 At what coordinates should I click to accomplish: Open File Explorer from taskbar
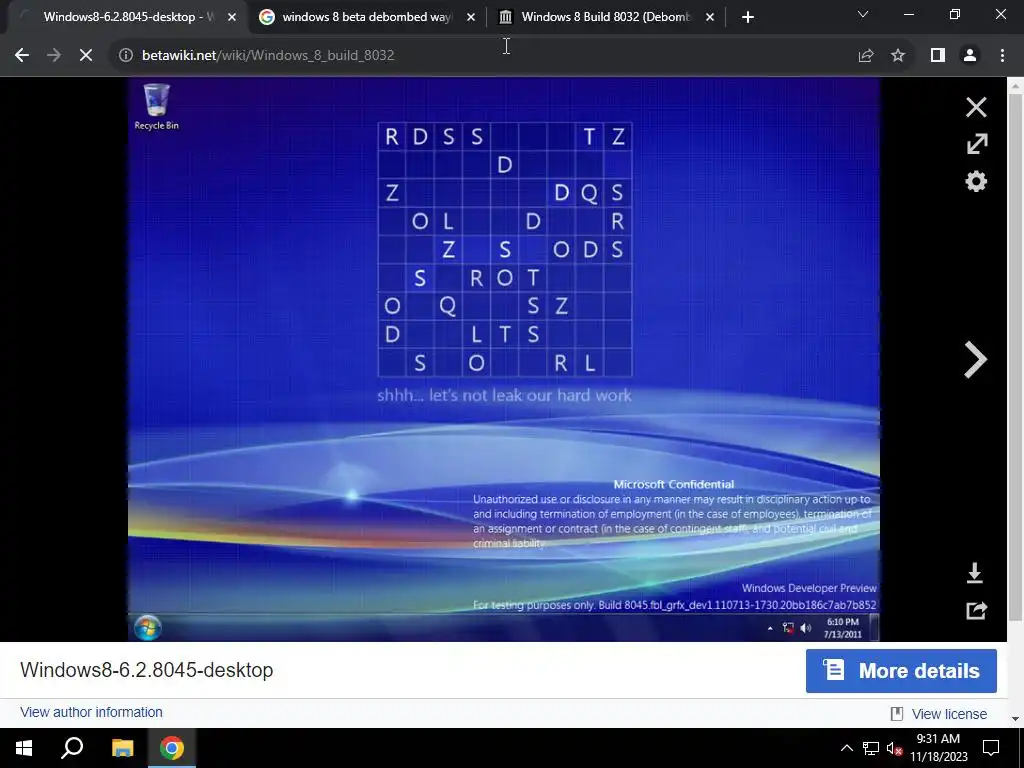coord(122,748)
